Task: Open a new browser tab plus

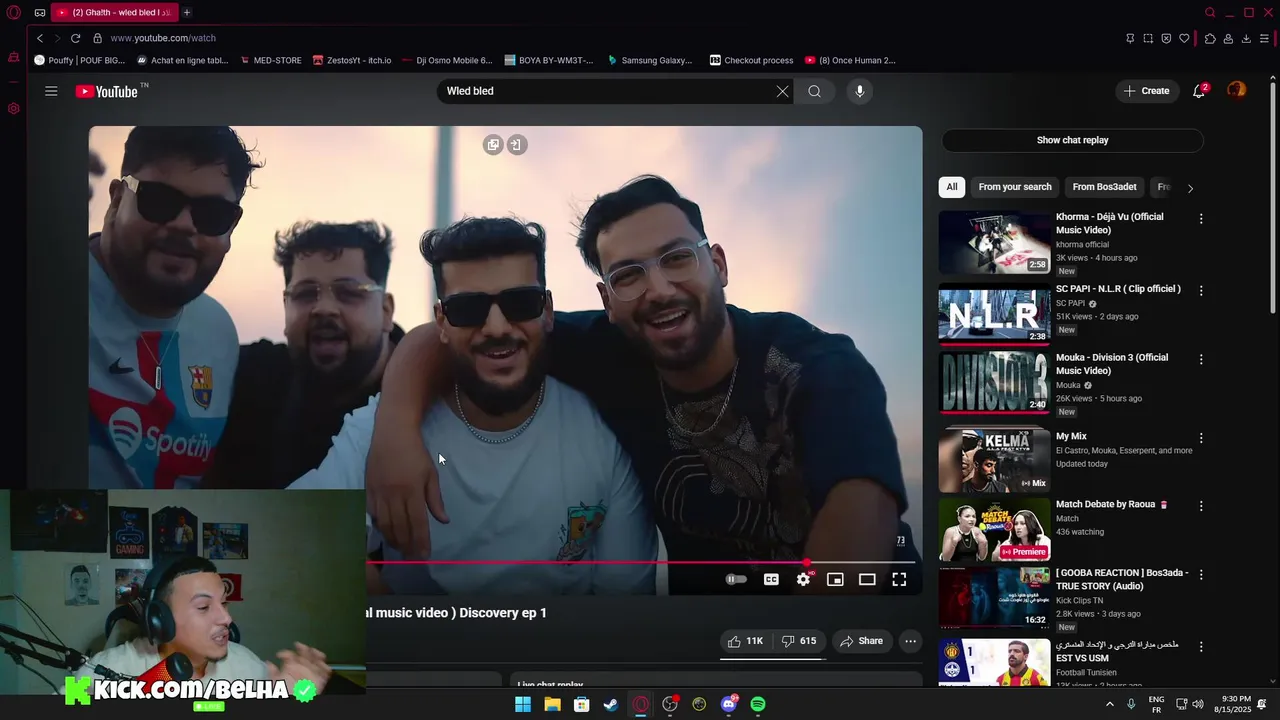Action: 186,12
